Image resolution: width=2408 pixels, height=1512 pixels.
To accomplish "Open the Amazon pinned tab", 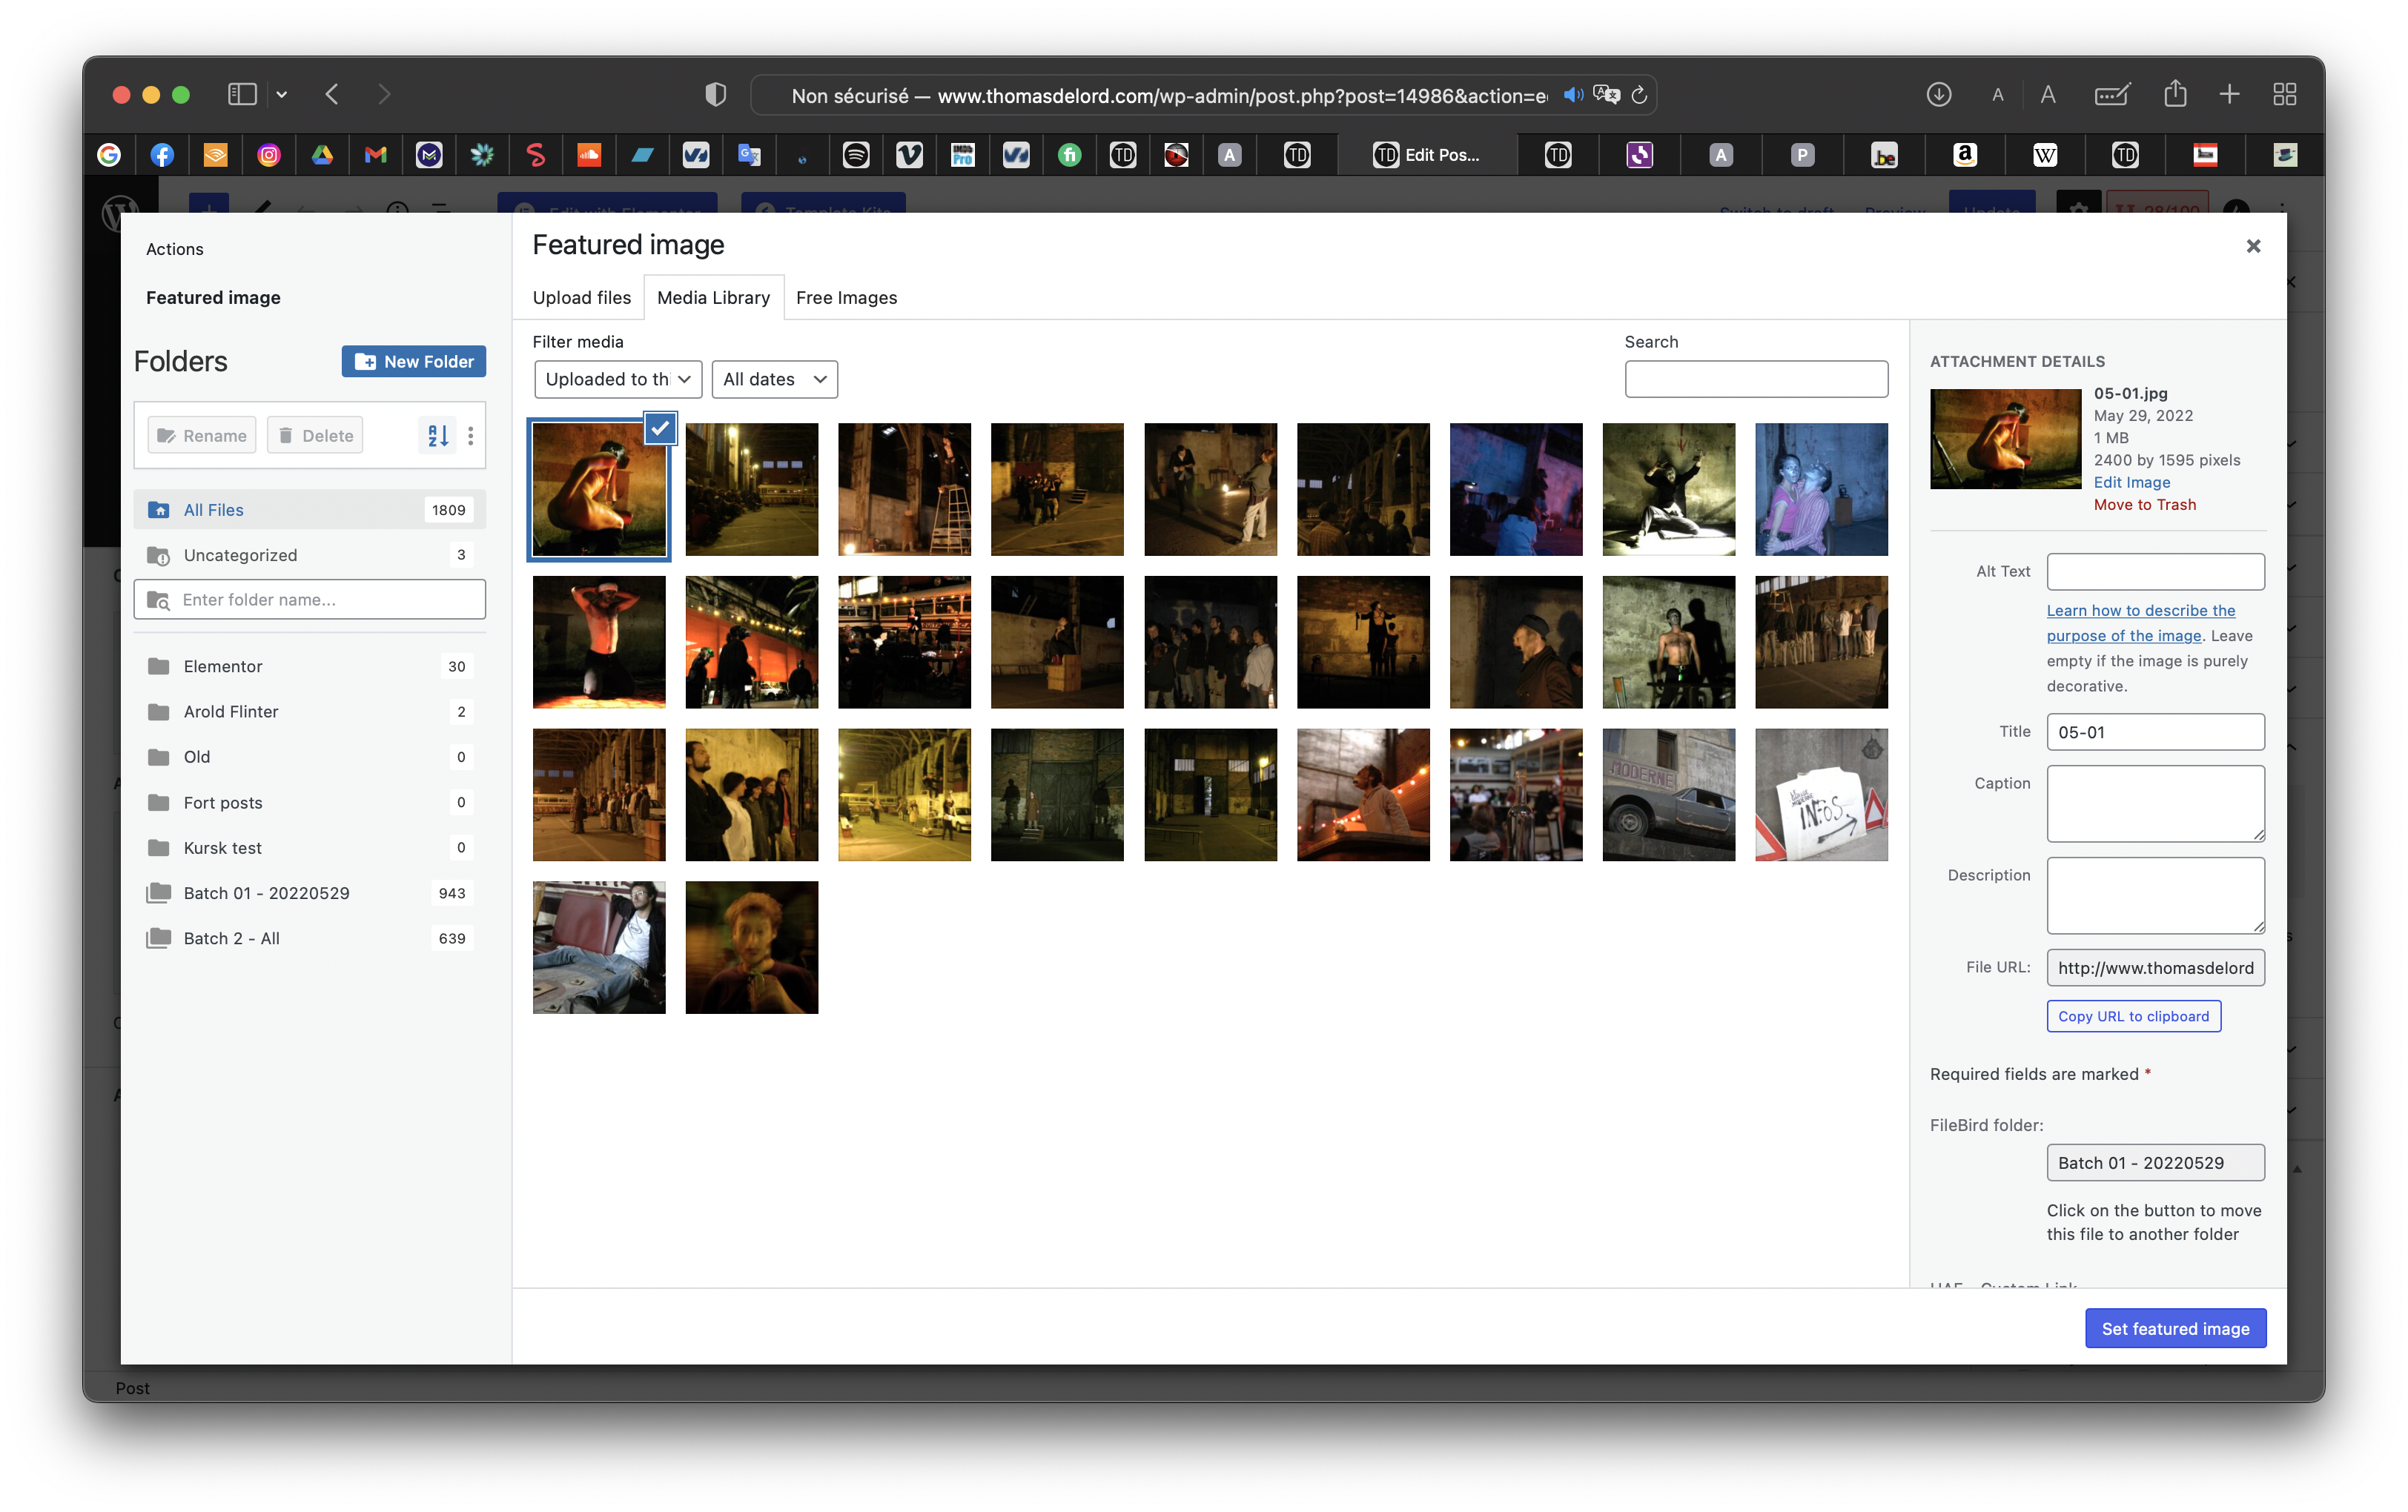I will [1965, 155].
